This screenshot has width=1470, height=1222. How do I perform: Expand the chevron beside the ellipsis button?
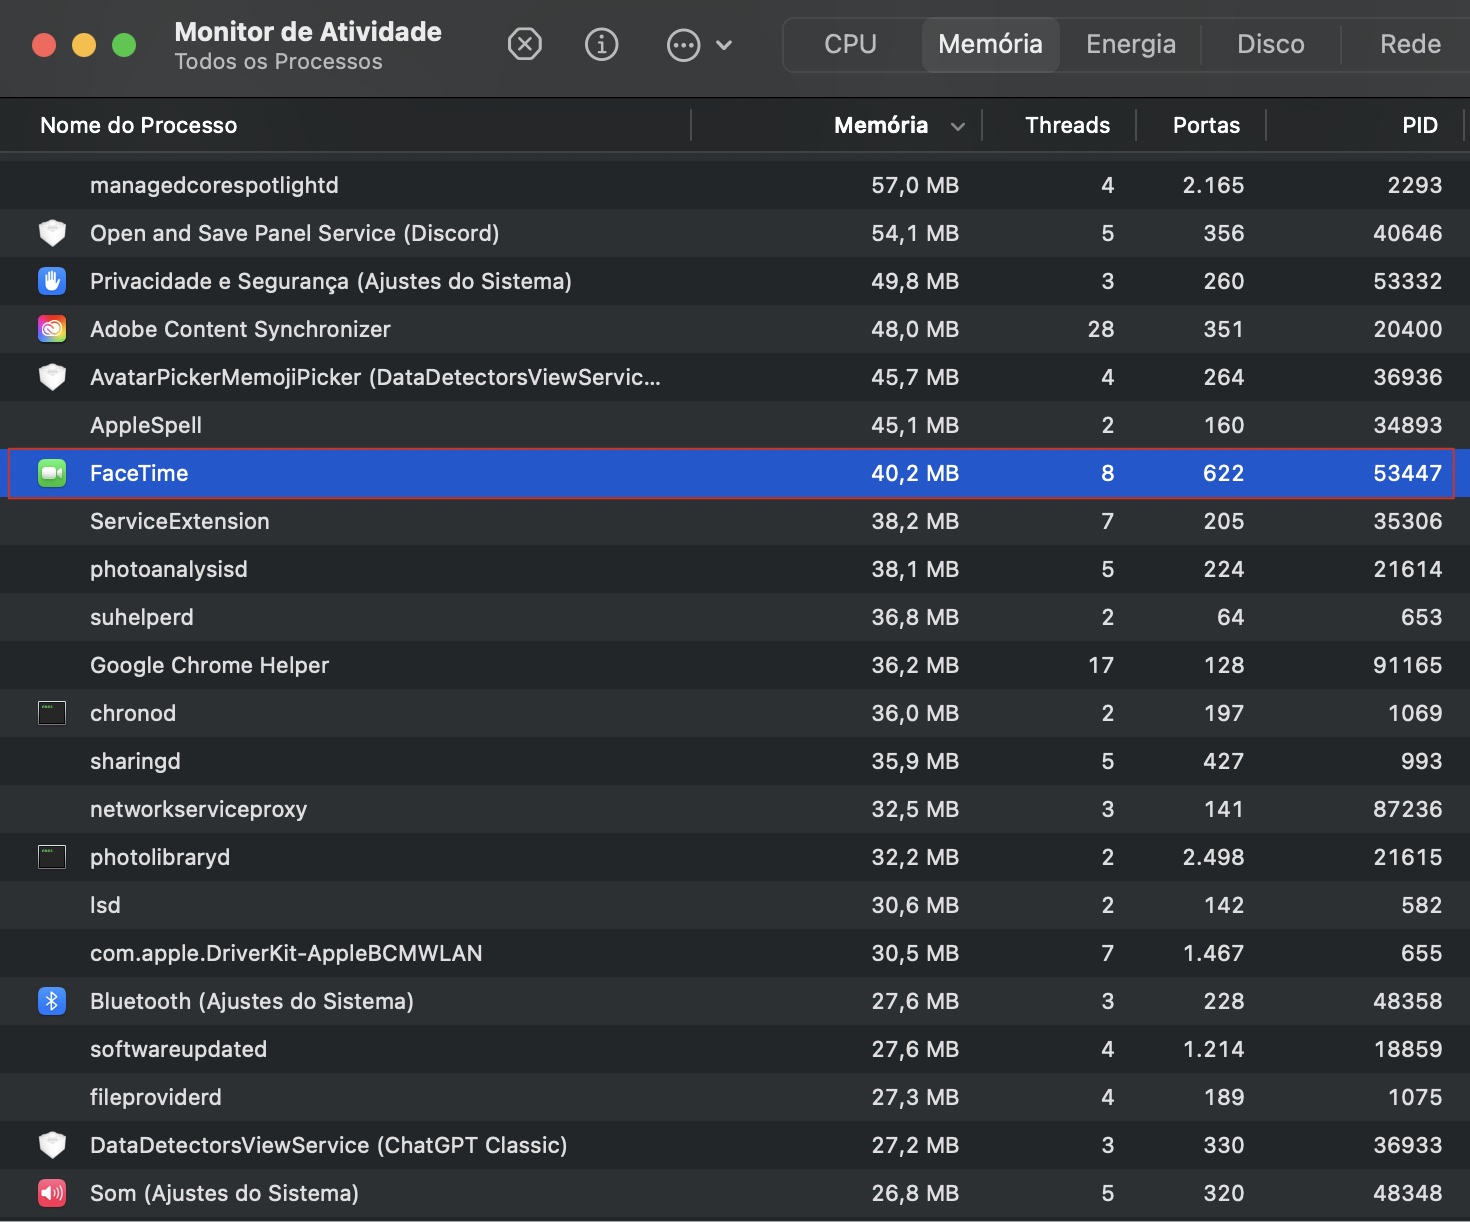point(725,45)
